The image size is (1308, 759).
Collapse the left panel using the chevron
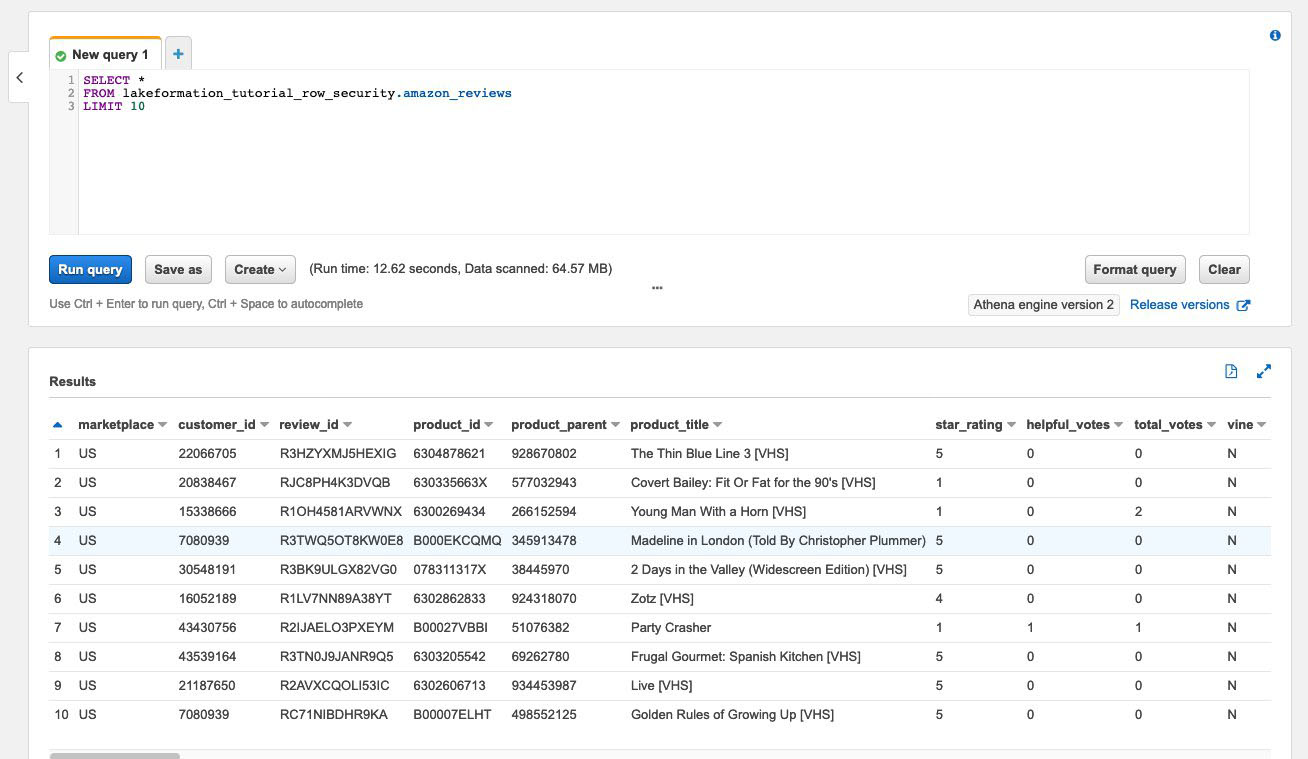click(20, 77)
